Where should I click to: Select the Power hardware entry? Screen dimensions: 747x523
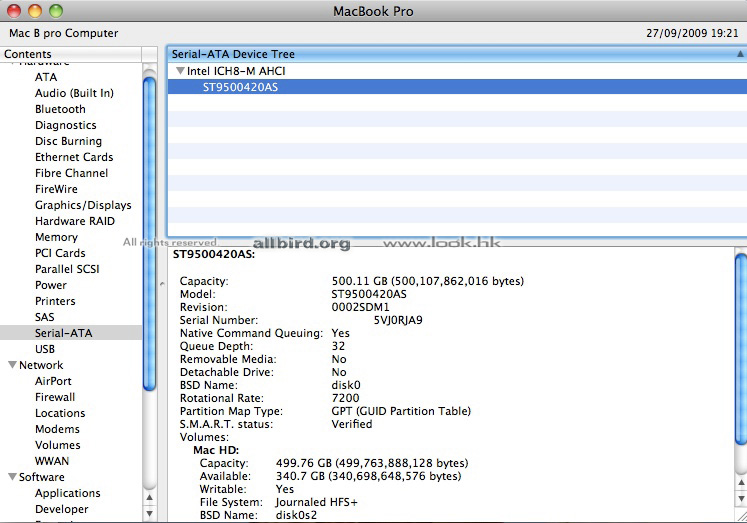pos(51,285)
